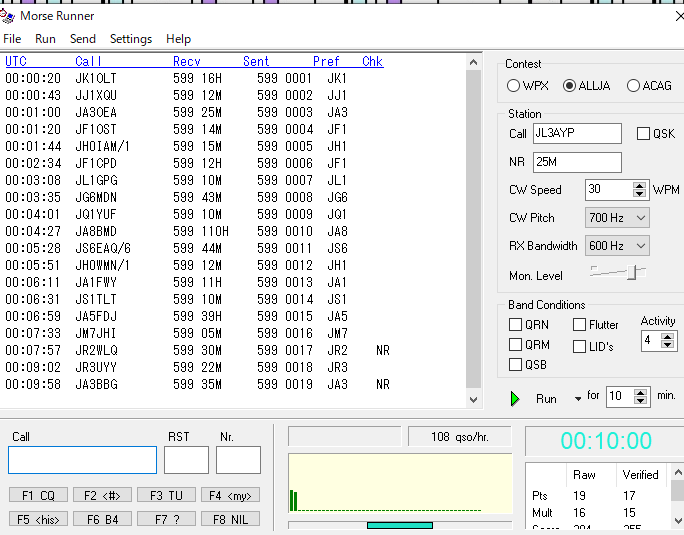Focus the Call entry field at bottom

click(x=82, y=460)
